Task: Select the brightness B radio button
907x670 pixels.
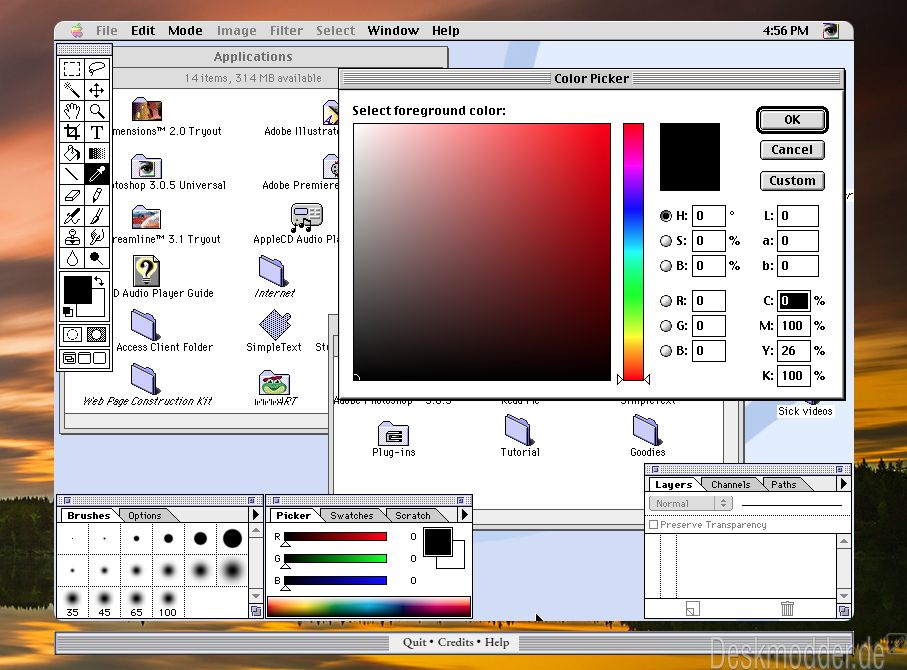Action: click(x=666, y=266)
